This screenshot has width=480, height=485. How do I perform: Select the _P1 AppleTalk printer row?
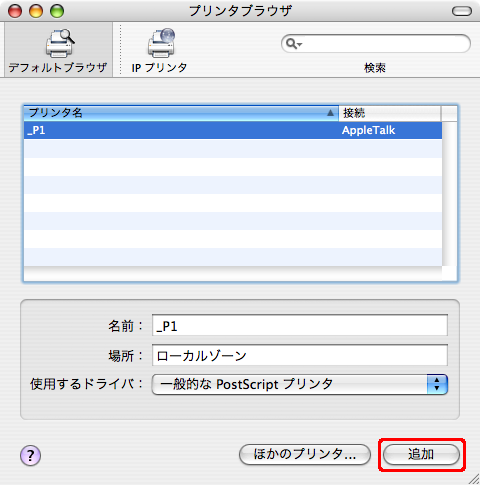(233, 130)
